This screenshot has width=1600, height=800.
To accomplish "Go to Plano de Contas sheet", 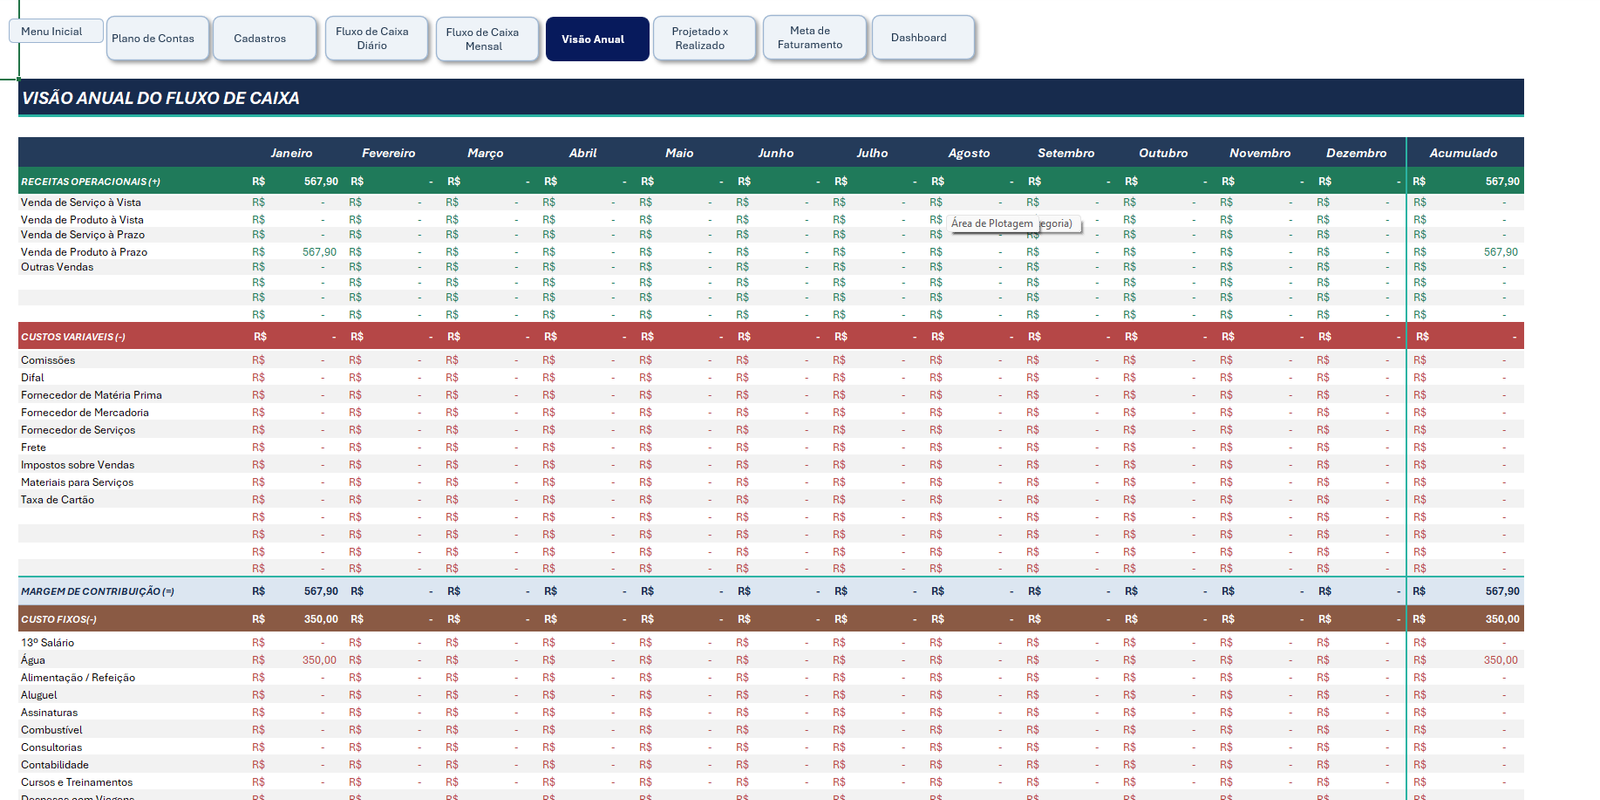I will point(157,38).
